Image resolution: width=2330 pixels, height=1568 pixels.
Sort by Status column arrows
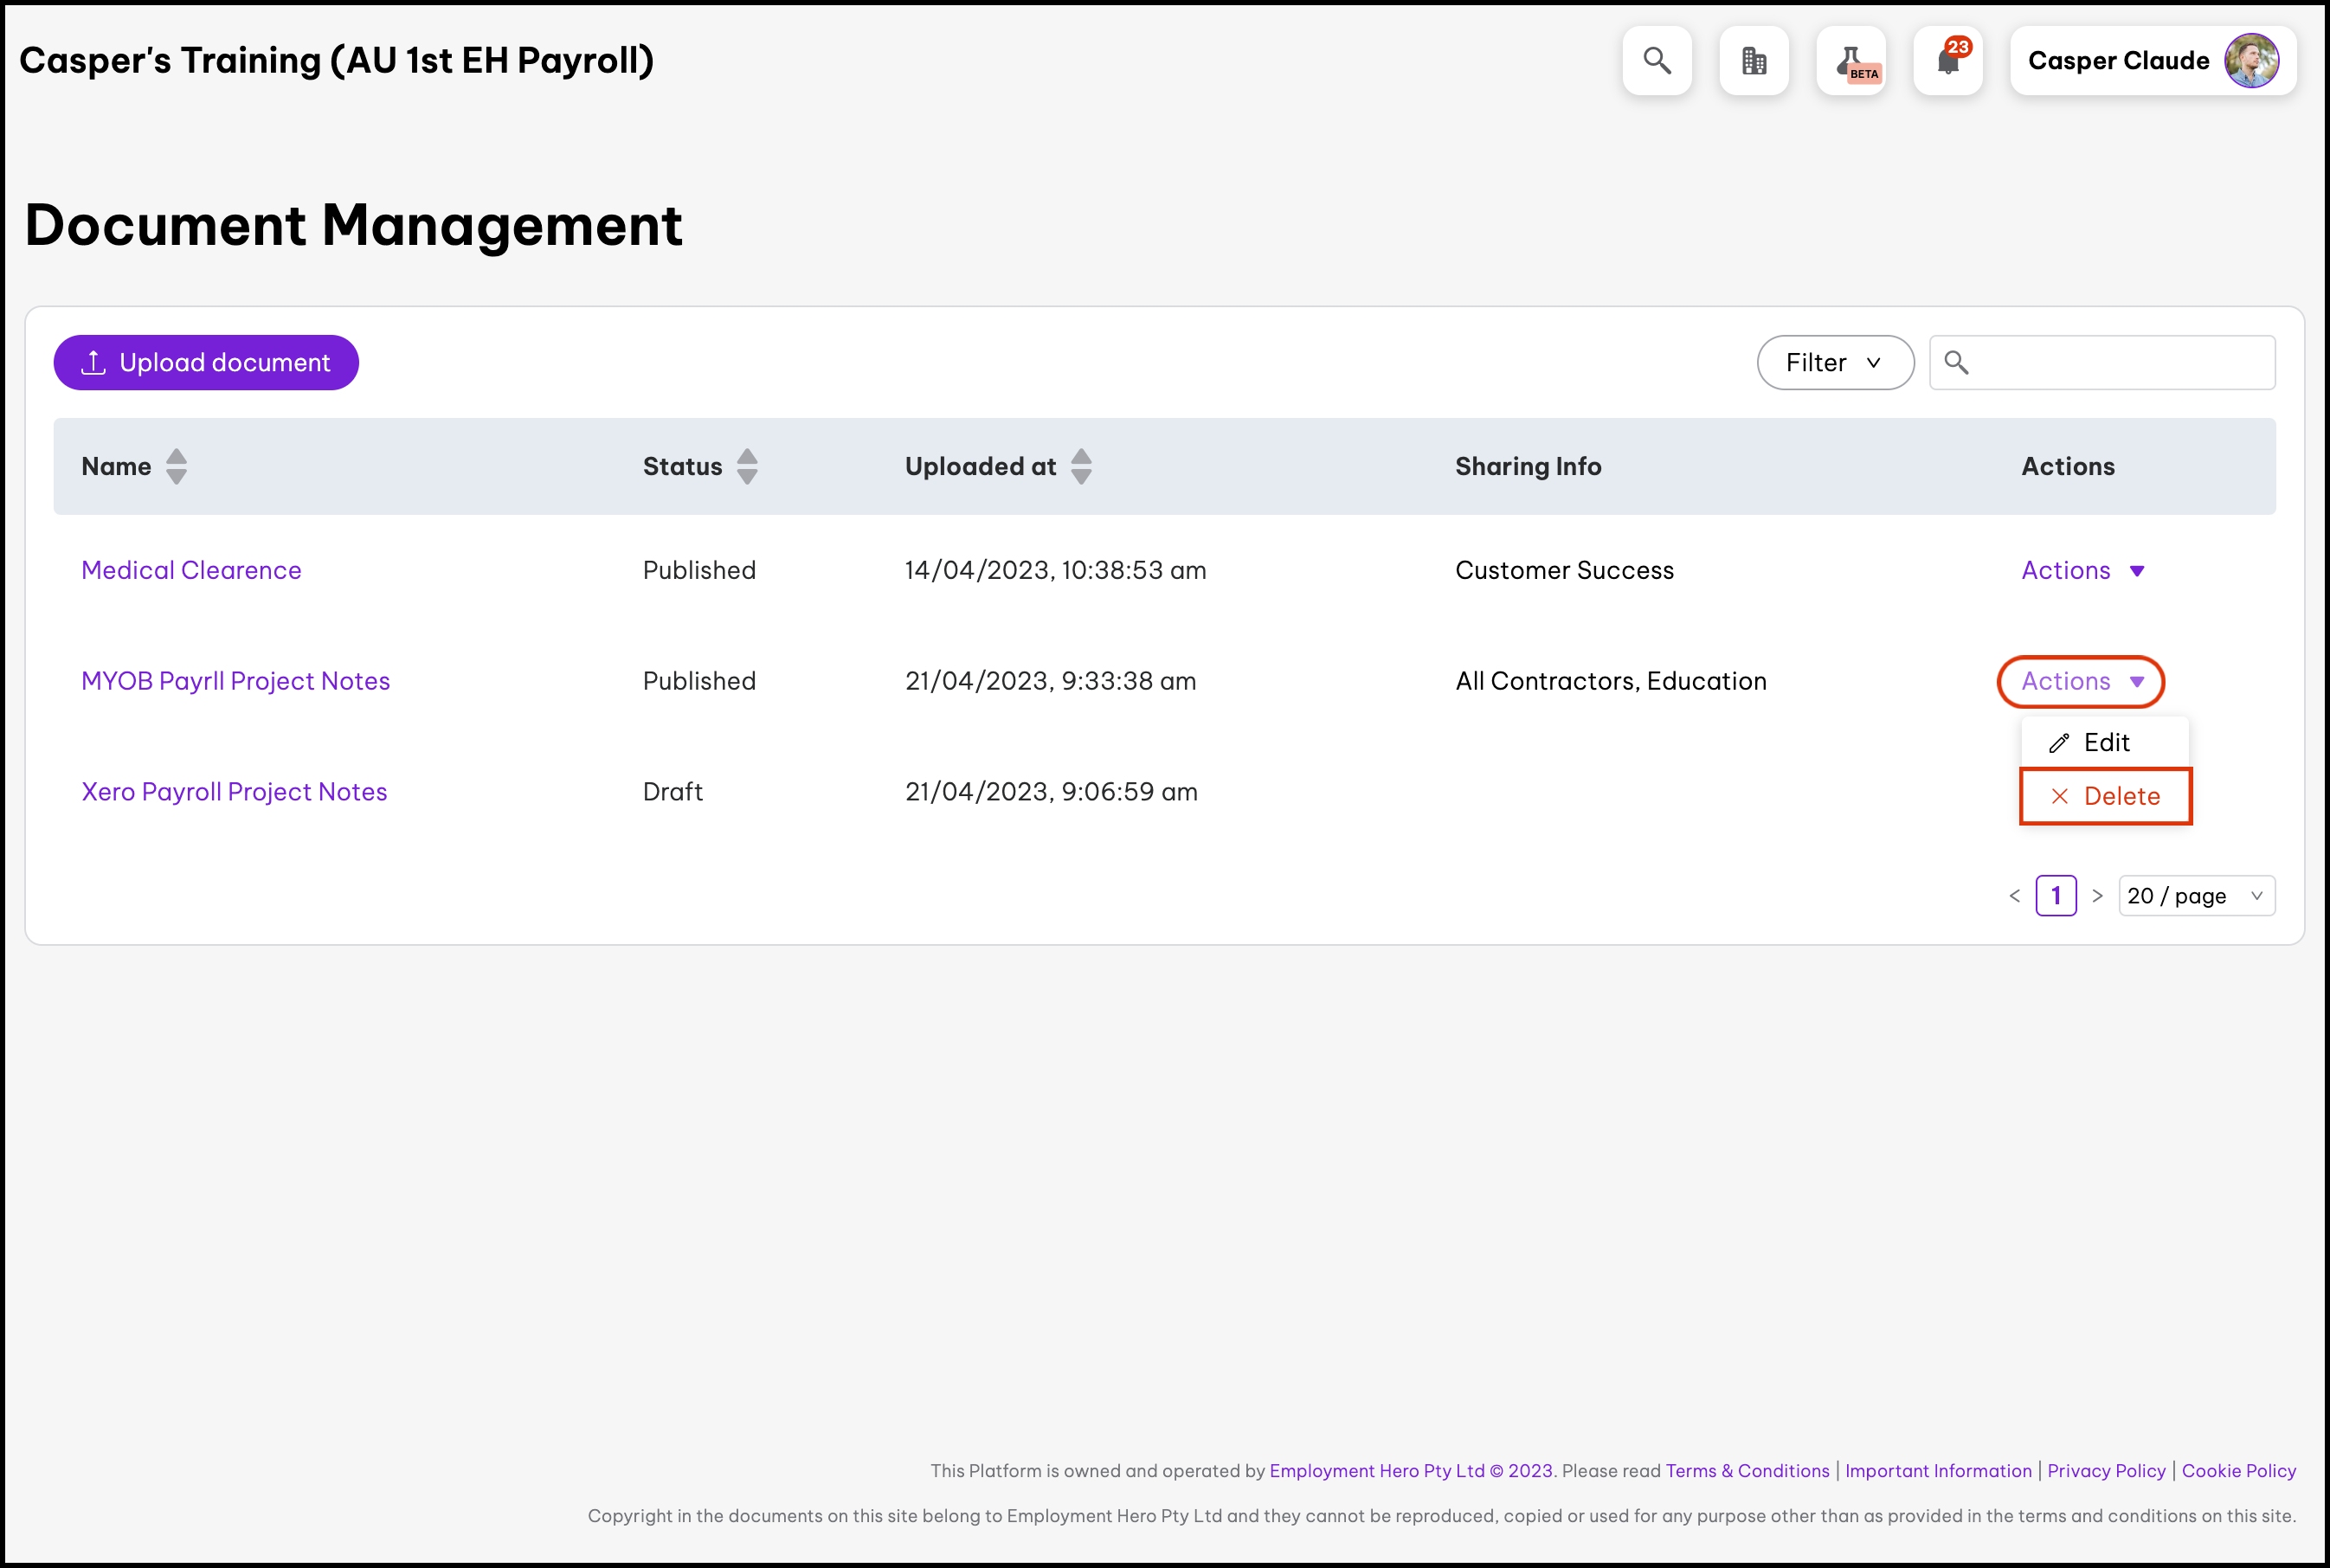click(747, 466)
